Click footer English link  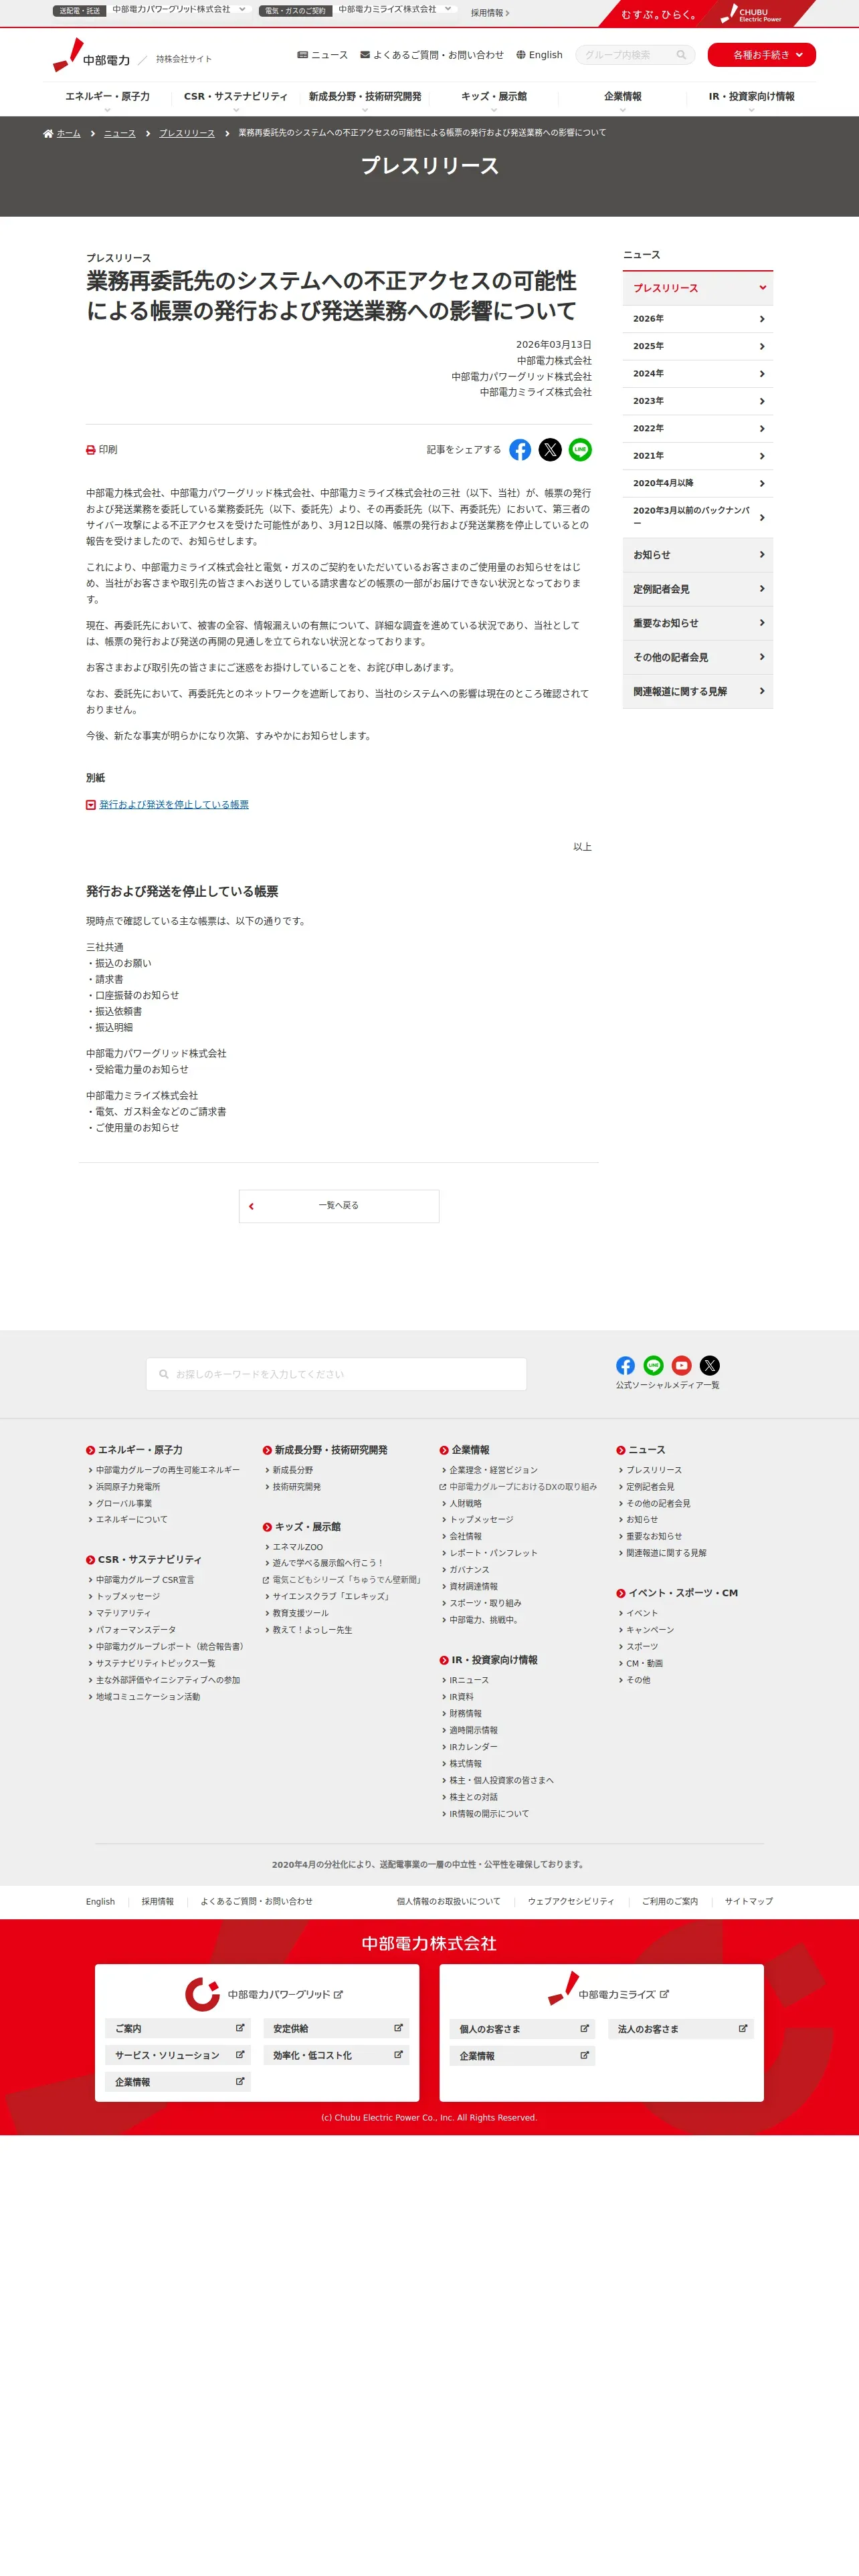point(100,1901)
